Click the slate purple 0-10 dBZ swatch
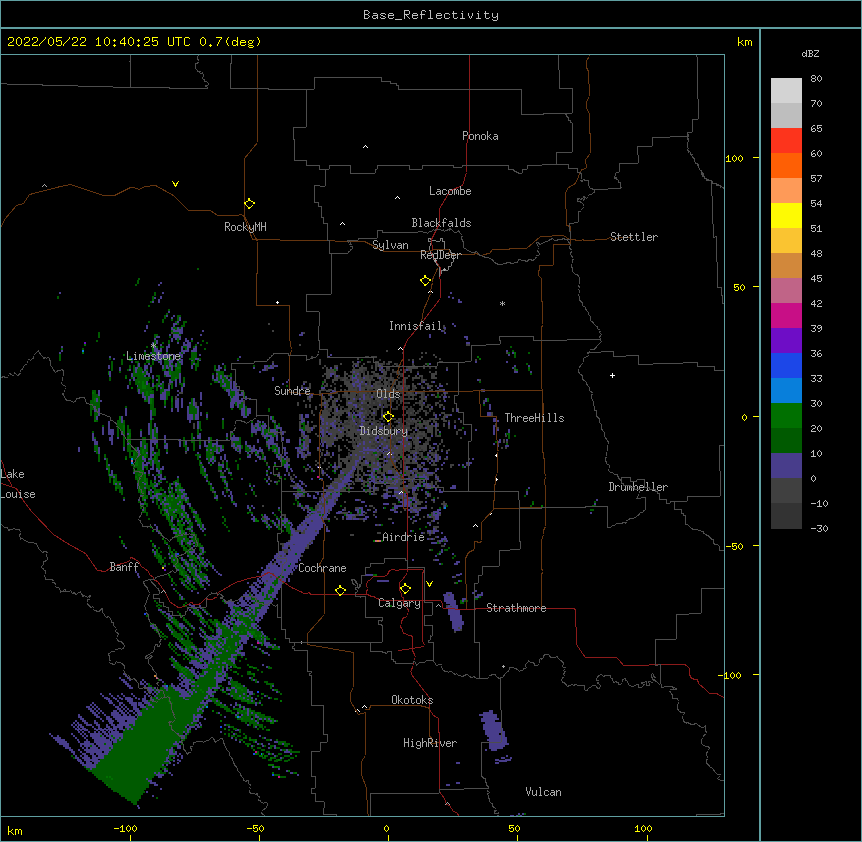The image size is (862, 842). pos(786,466)
